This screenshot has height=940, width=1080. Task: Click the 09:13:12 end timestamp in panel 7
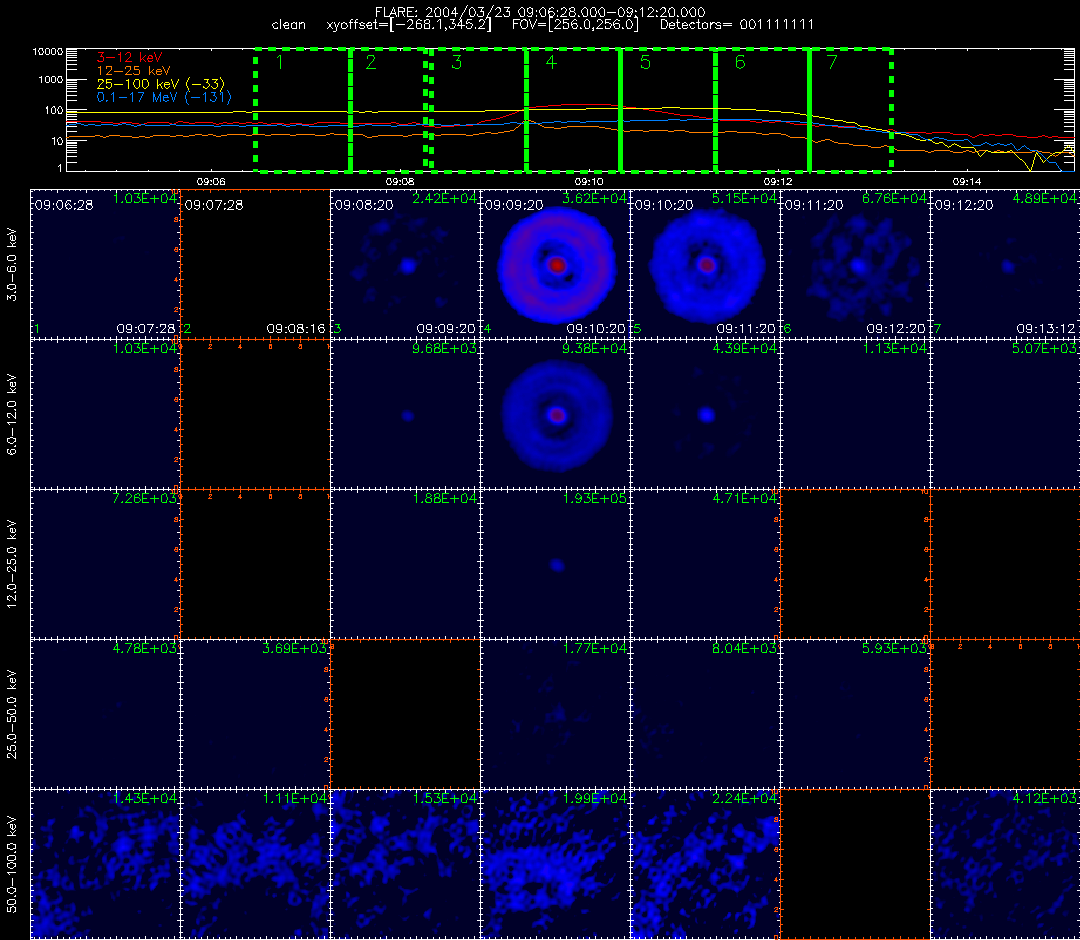pos(1046,328)
